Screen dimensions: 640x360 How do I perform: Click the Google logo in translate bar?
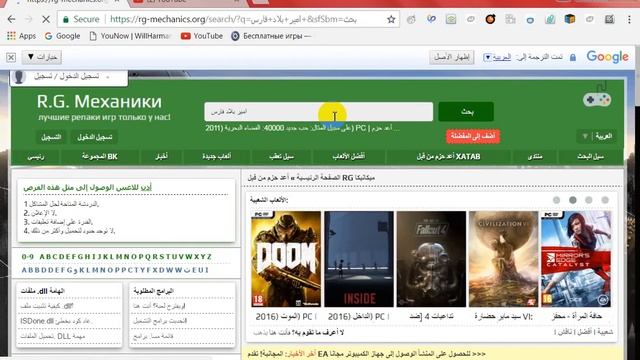(x=607, y=57)
